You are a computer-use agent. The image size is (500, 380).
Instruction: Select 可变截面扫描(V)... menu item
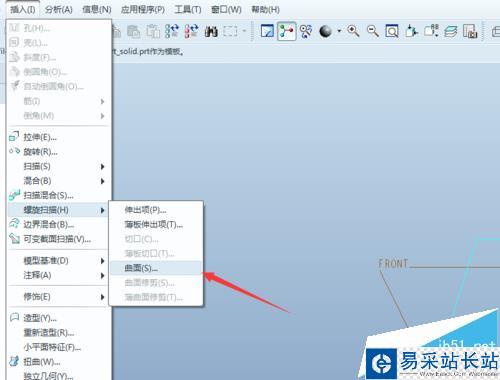[58, 239]
